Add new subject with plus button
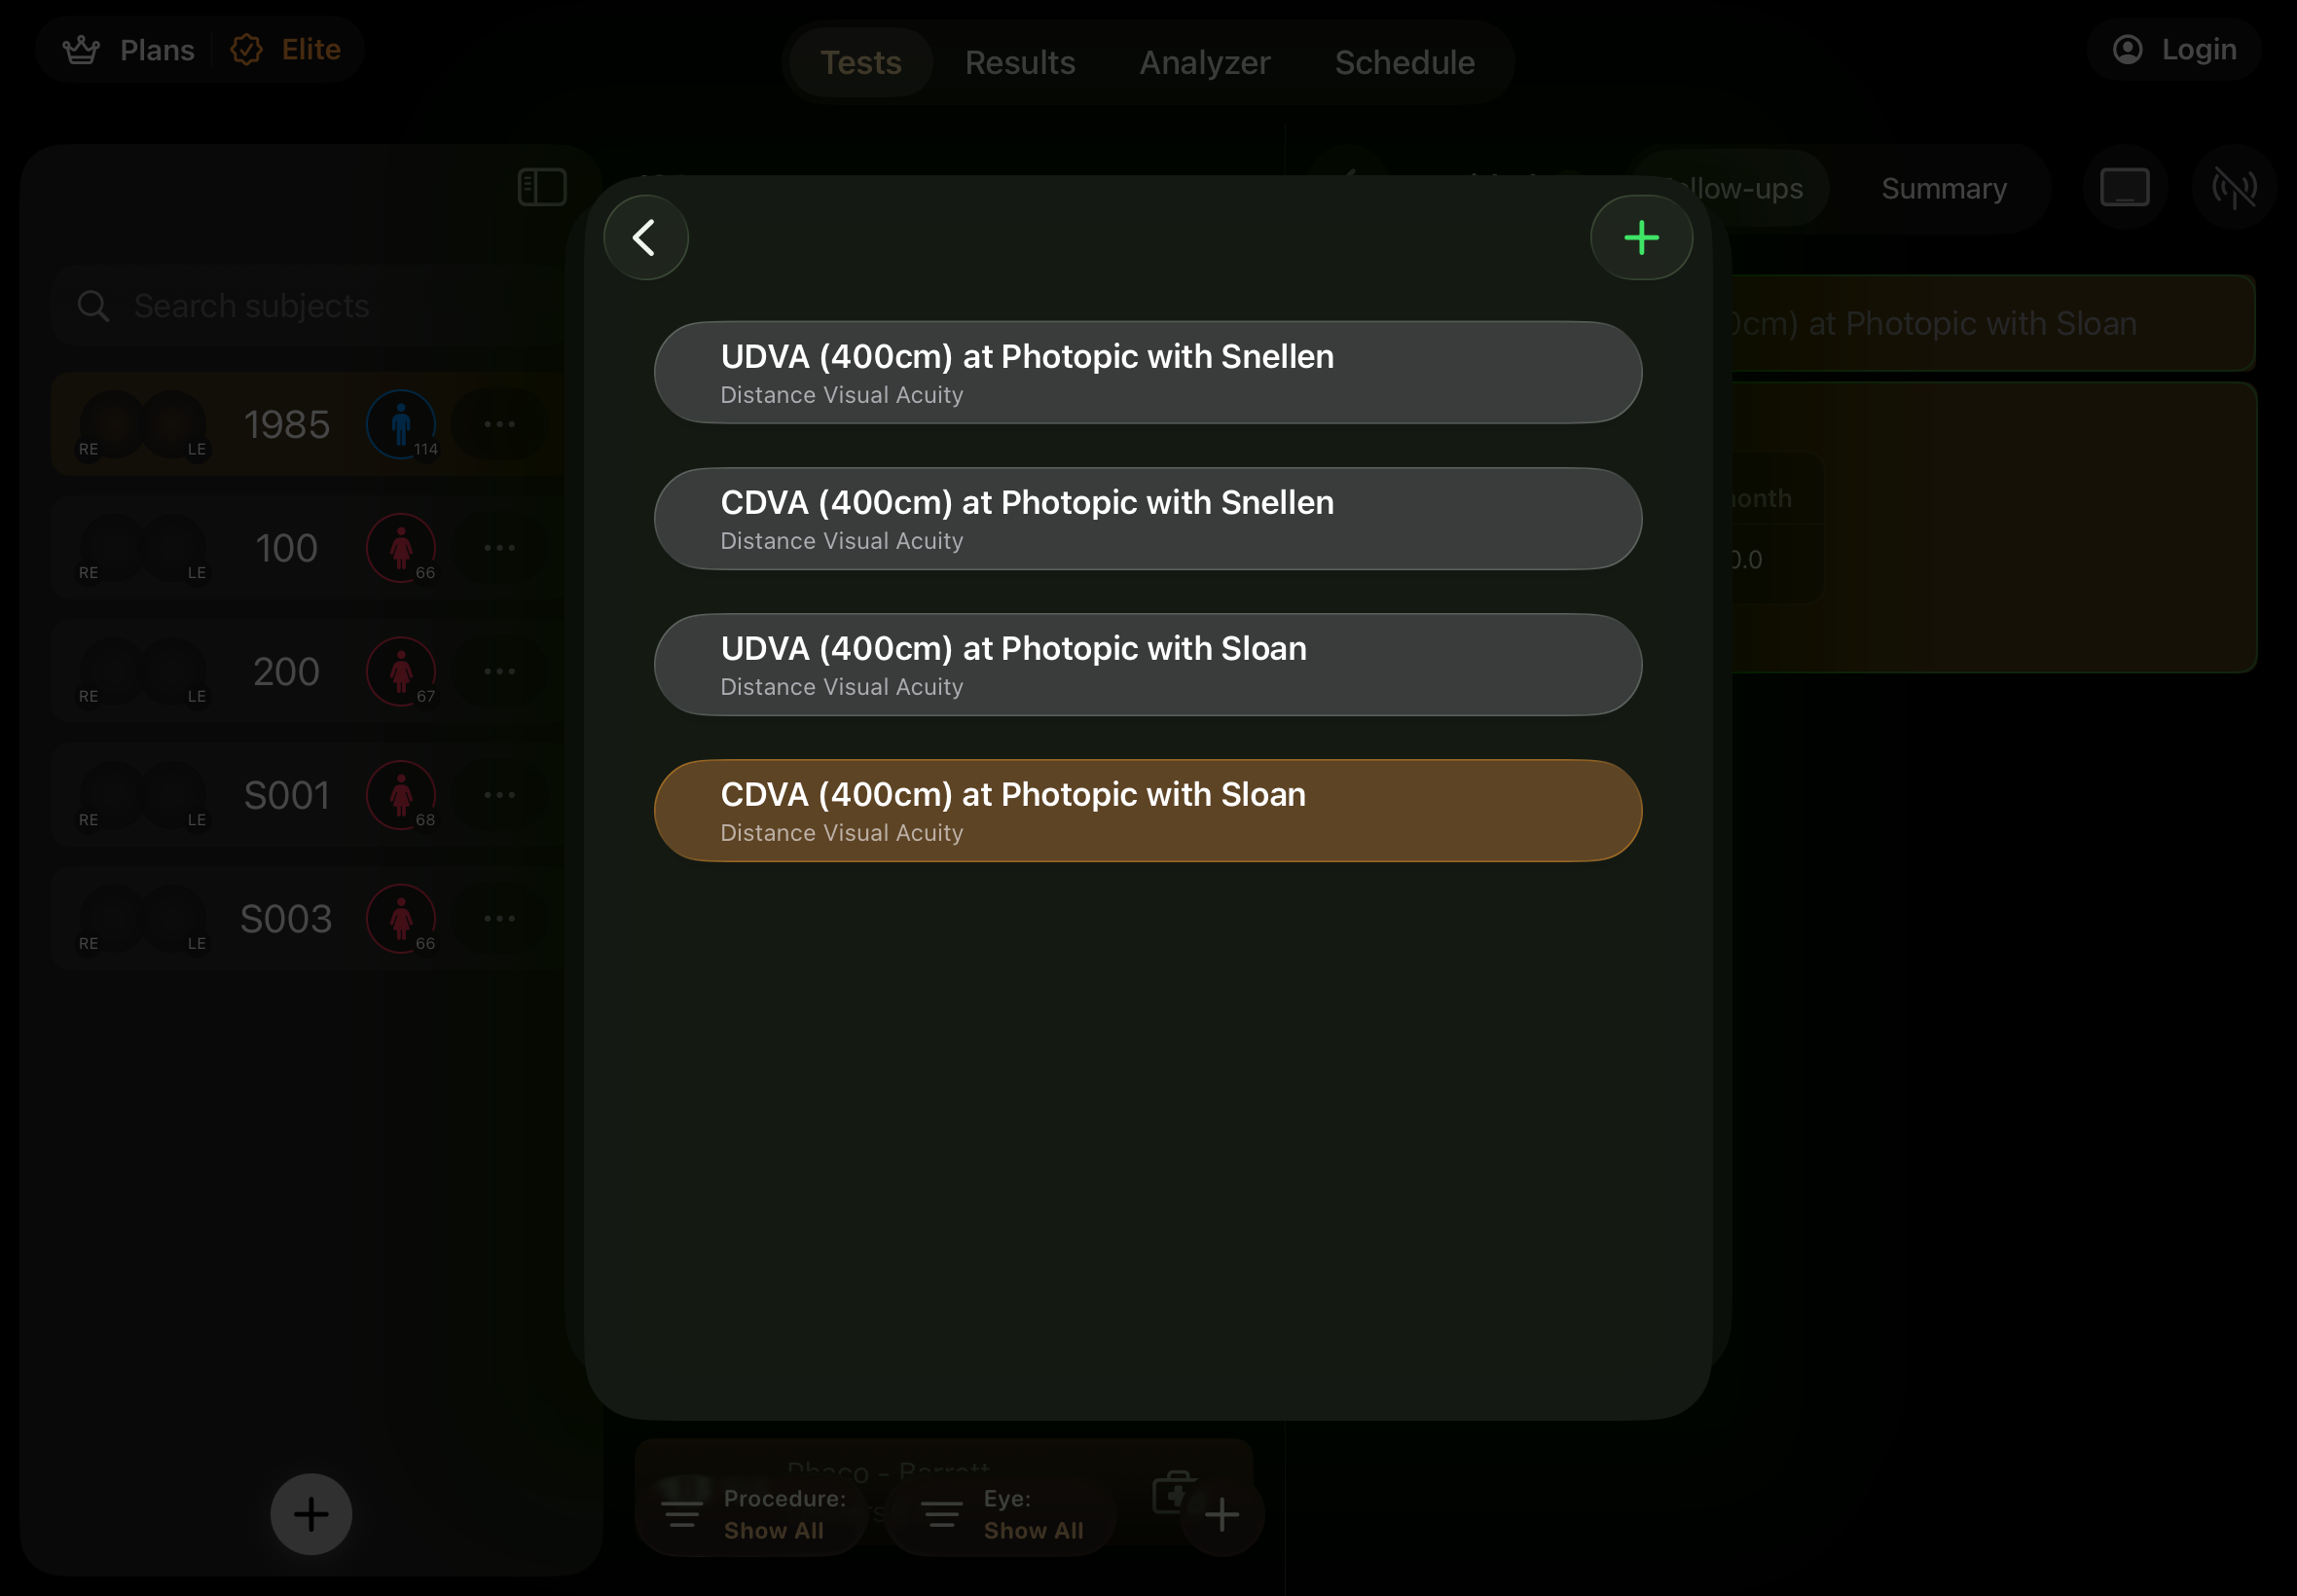Image resolution: width=2297 pixels, height=1596 pixels. point(311,1514)
